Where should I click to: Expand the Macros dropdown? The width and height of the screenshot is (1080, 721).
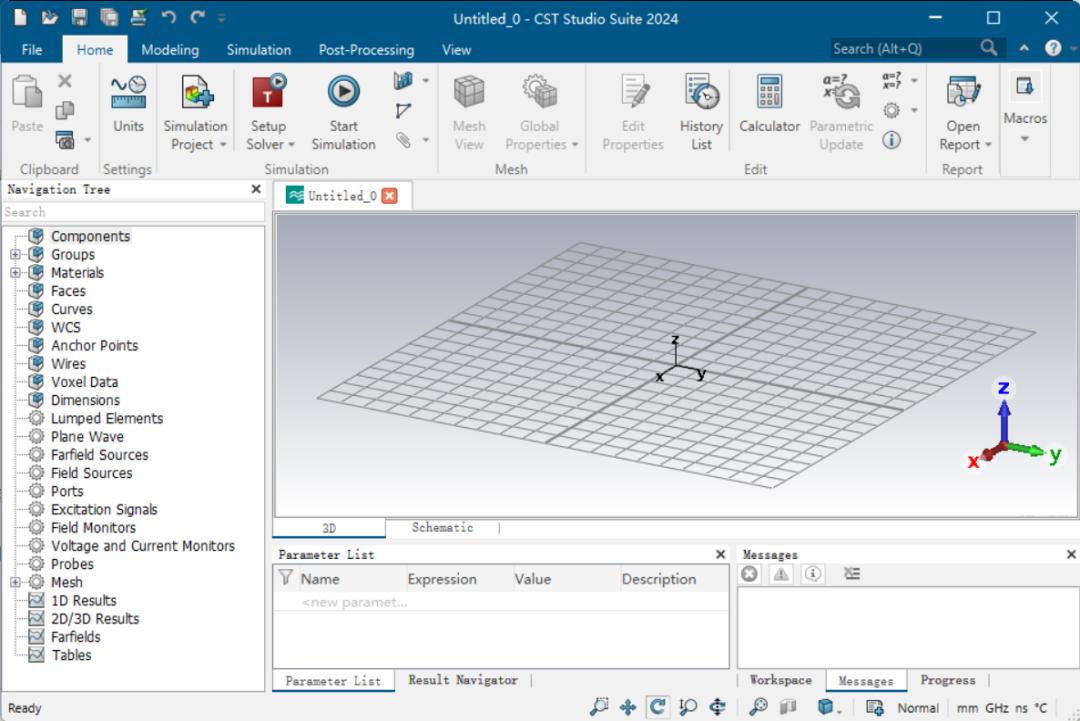point(1024,138)
